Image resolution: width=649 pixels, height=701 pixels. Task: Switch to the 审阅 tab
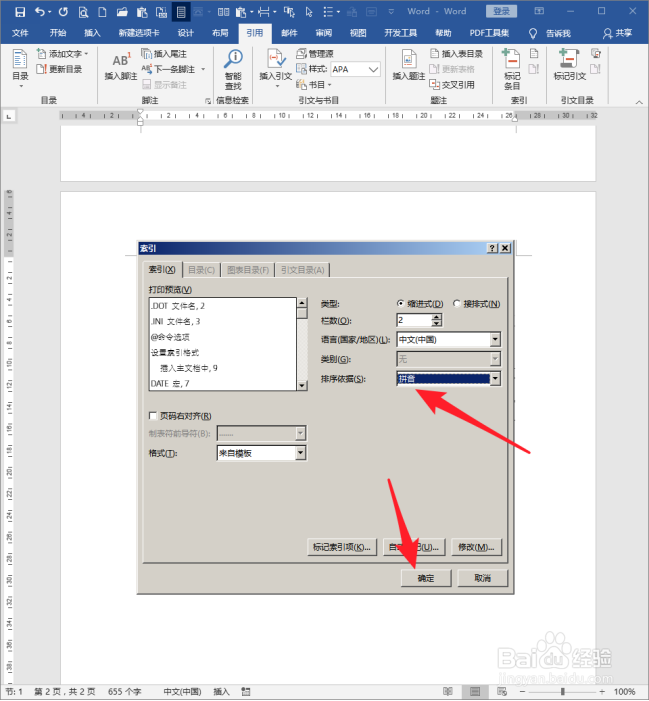coord(324,33)
